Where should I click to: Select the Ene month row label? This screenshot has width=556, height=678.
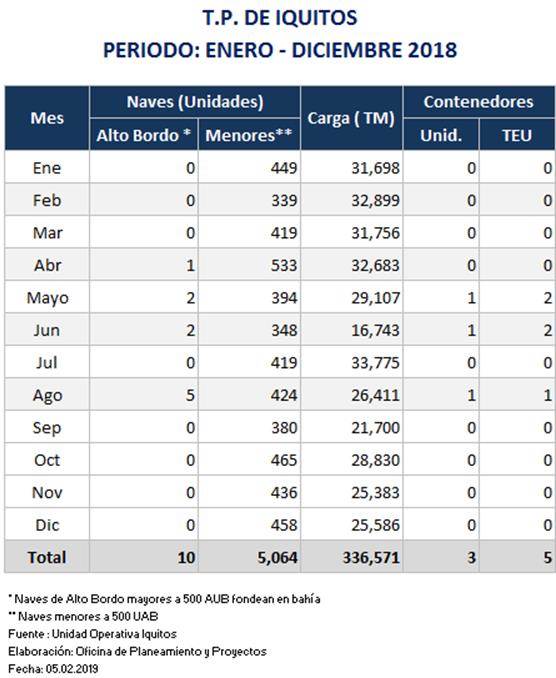tap(47, 168)
